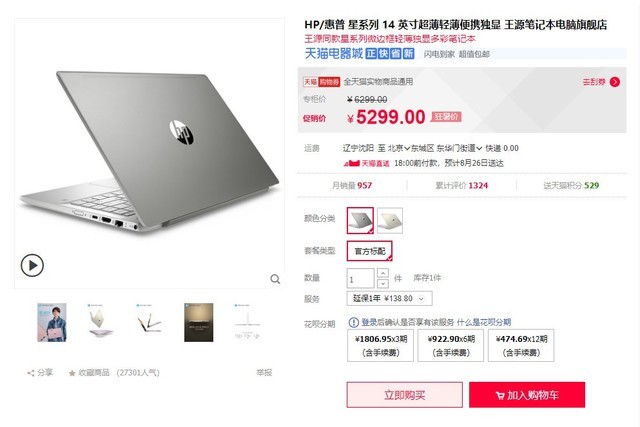Click the share icon below the thumbnails

tap(31, 373)
